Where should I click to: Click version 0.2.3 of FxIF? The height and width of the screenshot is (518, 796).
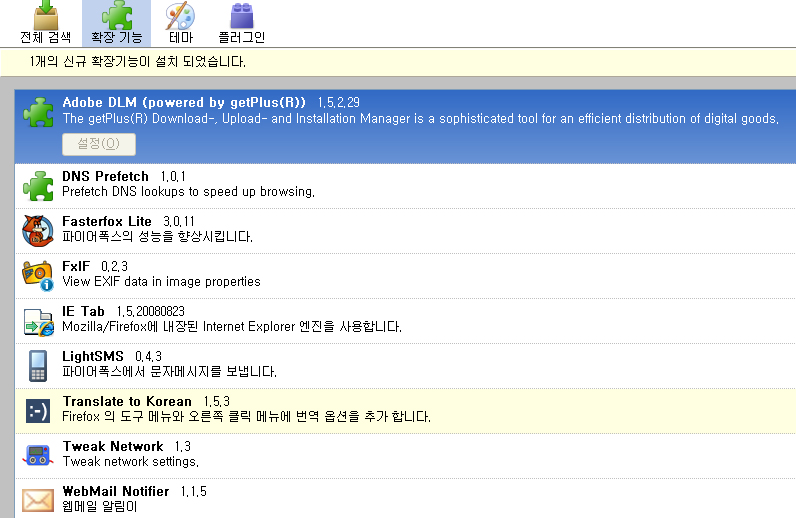(114, 266)
